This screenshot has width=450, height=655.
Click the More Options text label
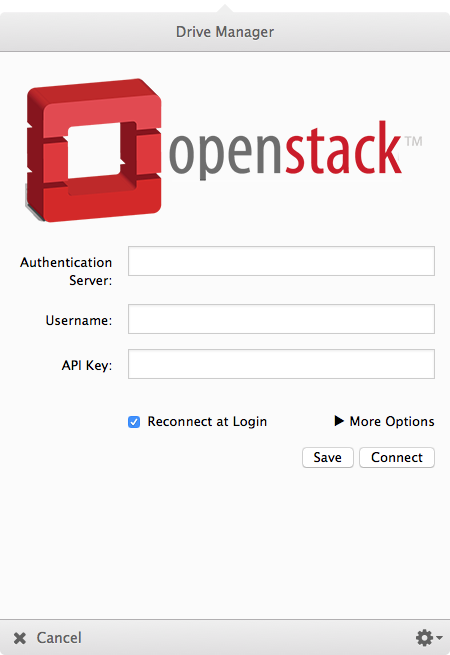click(392, 421)
